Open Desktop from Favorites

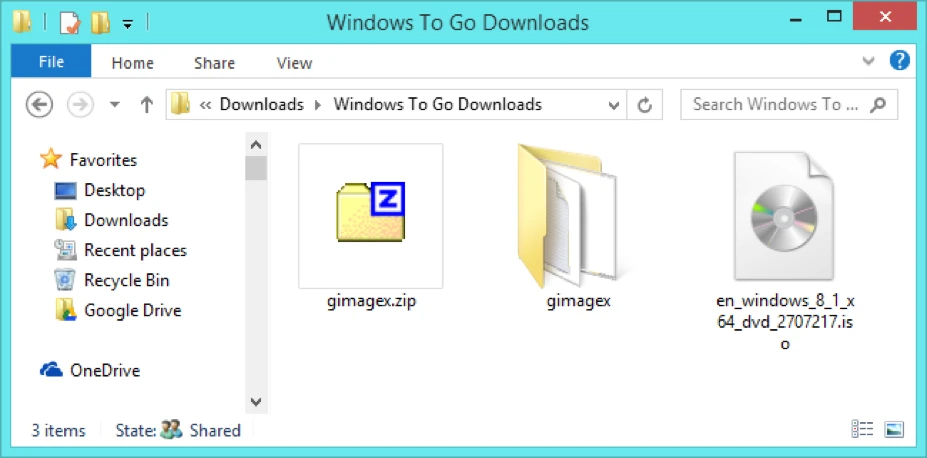coord(115,190)
